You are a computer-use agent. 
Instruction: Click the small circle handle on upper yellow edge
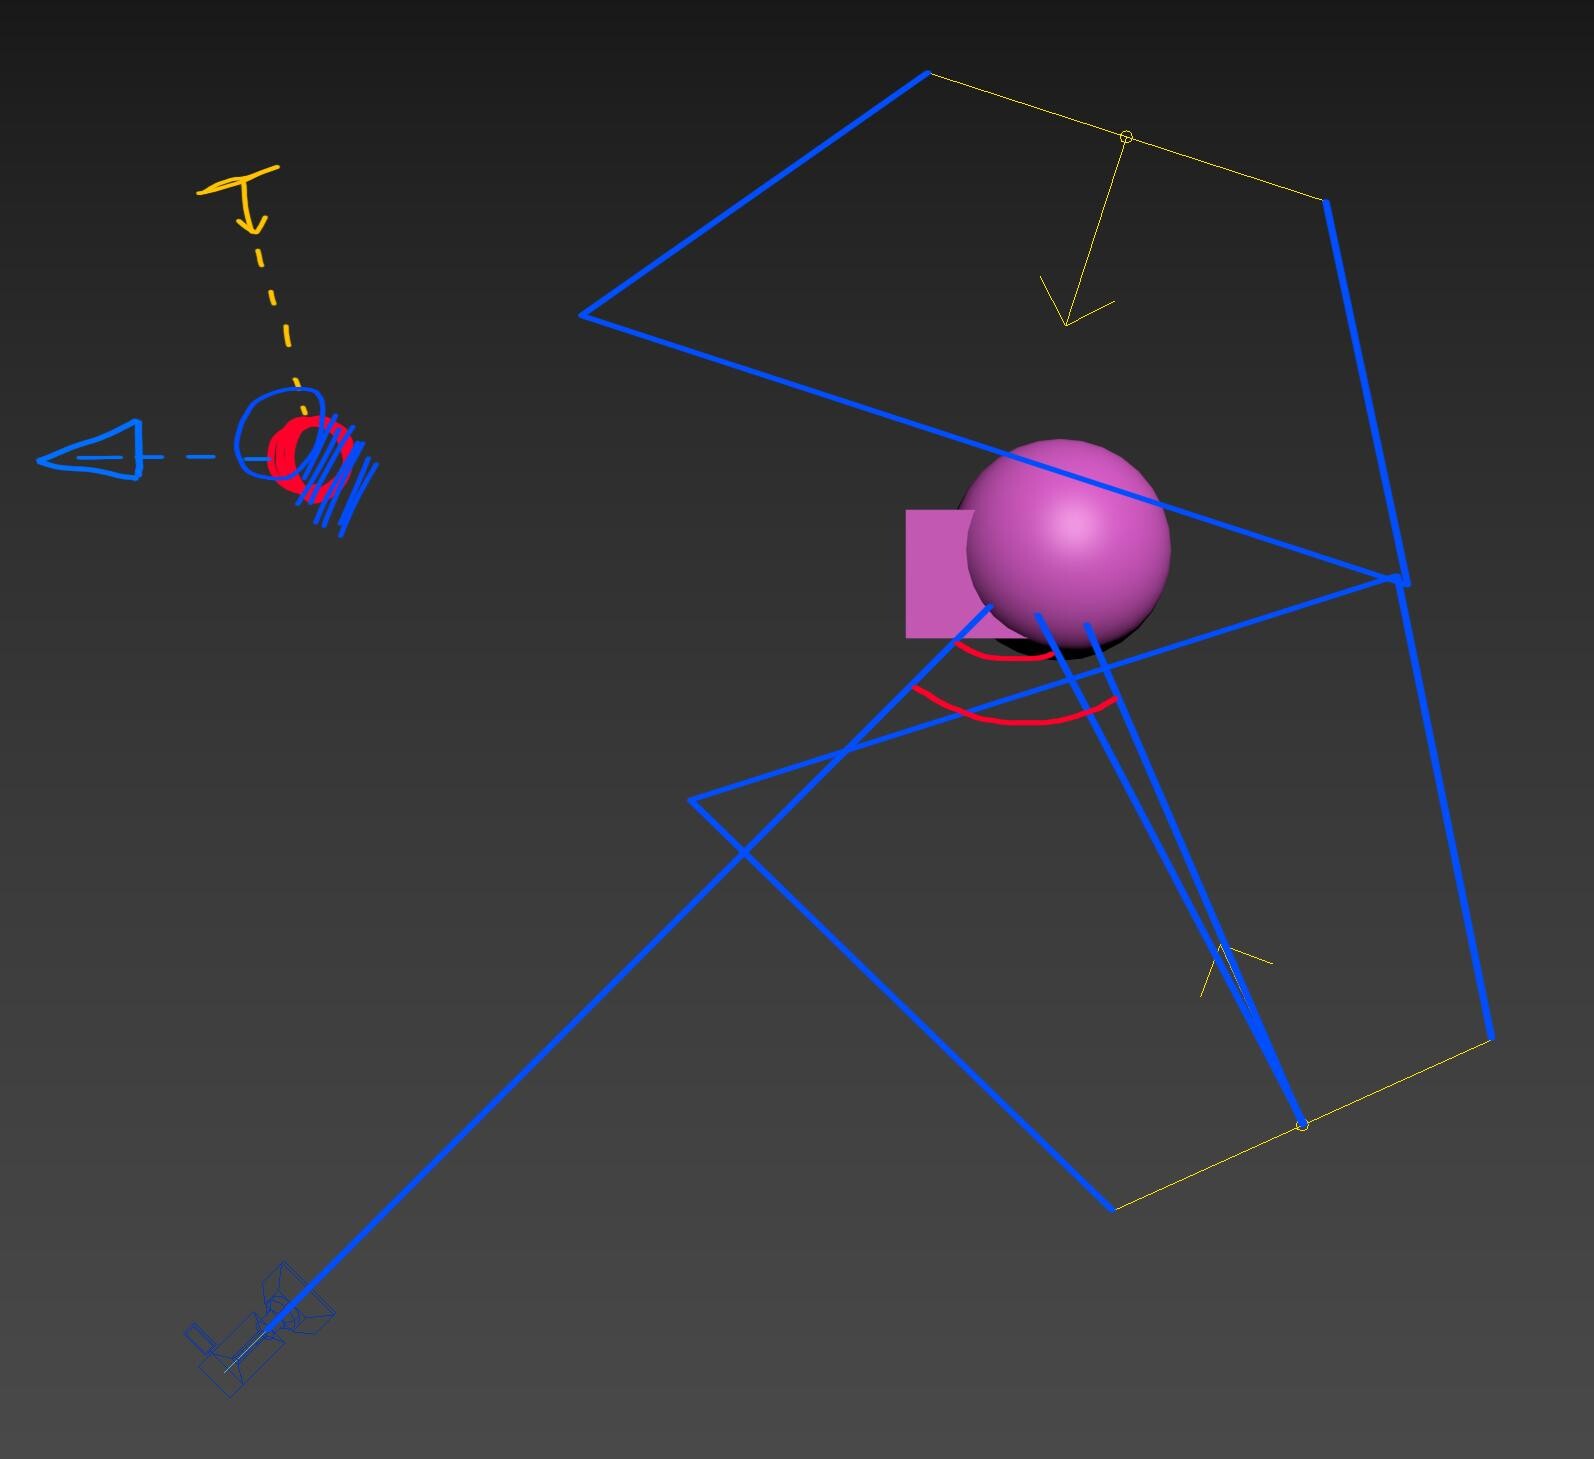[1126, 137]
